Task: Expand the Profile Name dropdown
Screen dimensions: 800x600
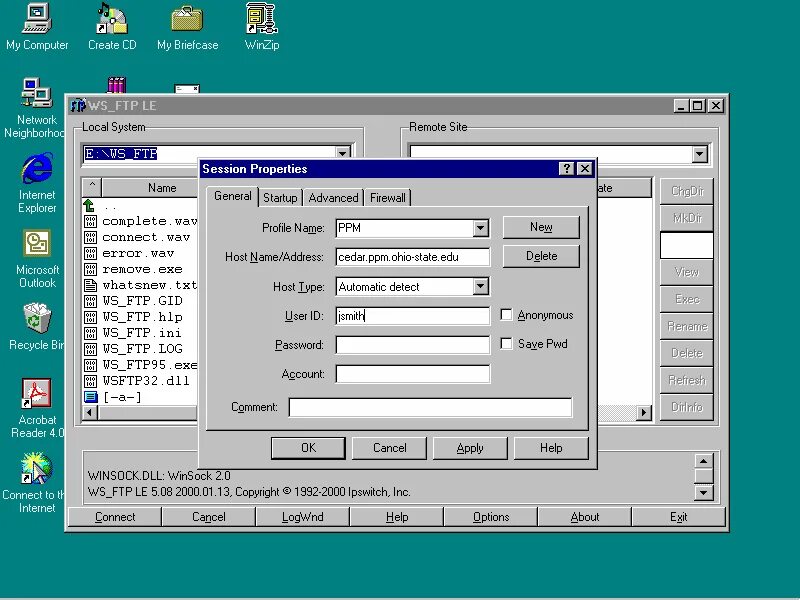Action: pos(480,228)
